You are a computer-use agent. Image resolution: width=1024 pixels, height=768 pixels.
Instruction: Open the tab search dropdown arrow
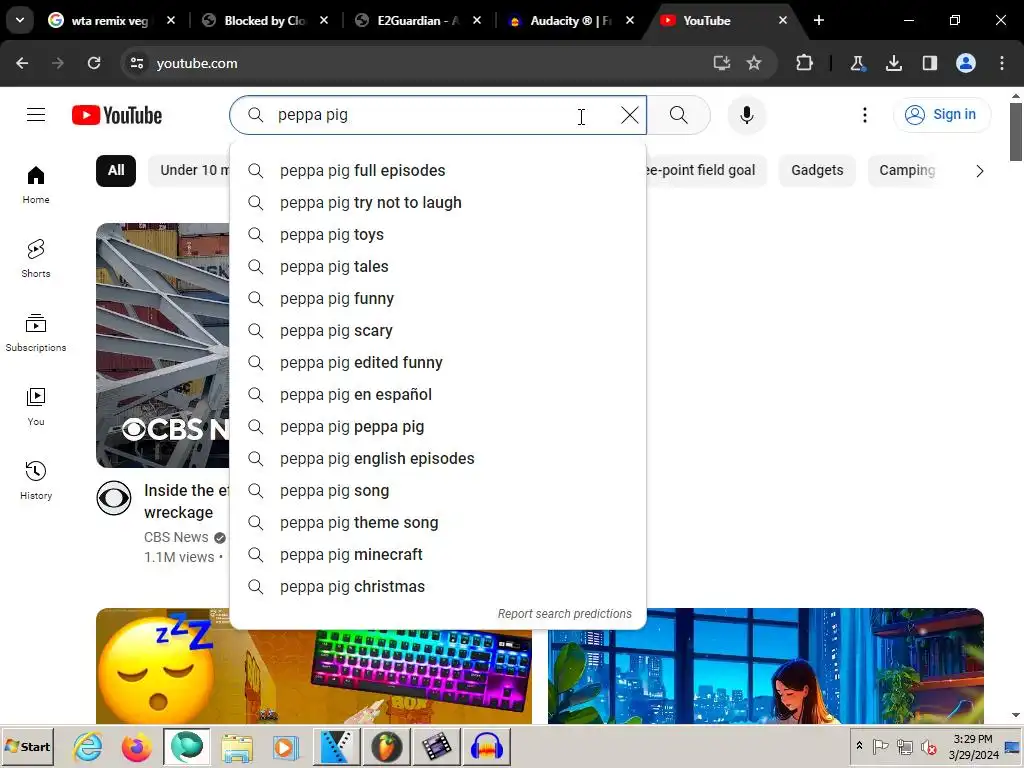[x=20, y=20]
